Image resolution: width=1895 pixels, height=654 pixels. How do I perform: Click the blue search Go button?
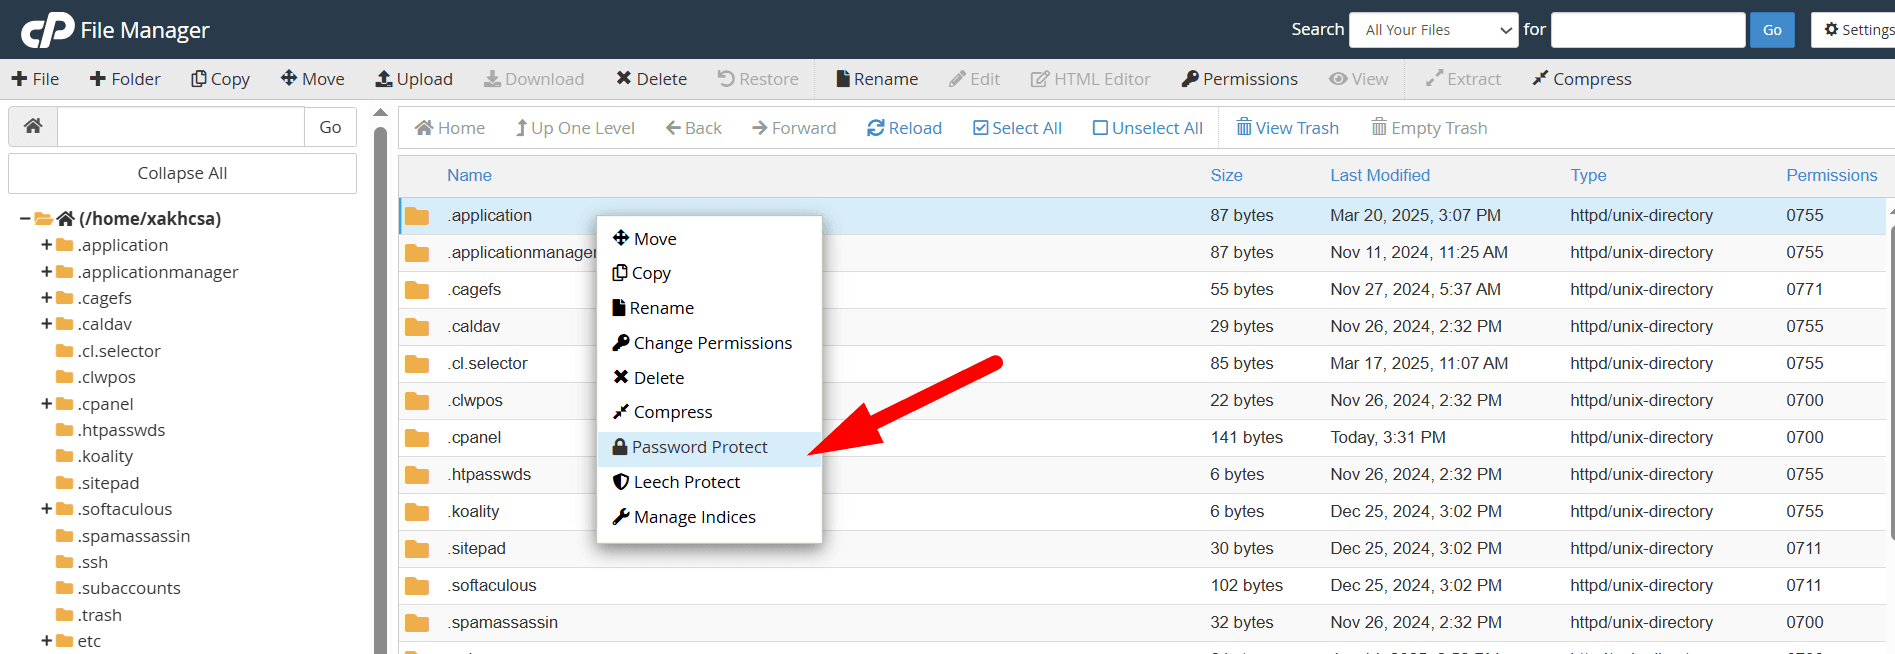[x=1771, y=30]
